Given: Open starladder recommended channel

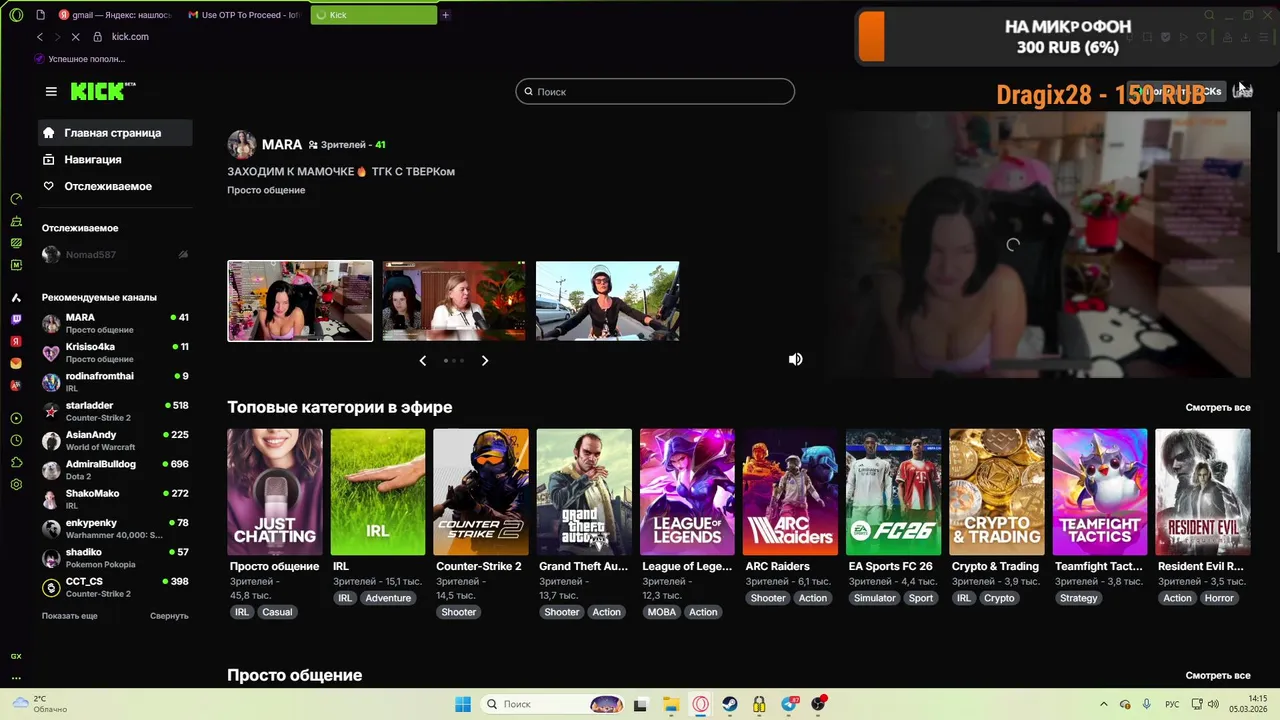Looking at the screenshot, I should click(x=115, y=411).
